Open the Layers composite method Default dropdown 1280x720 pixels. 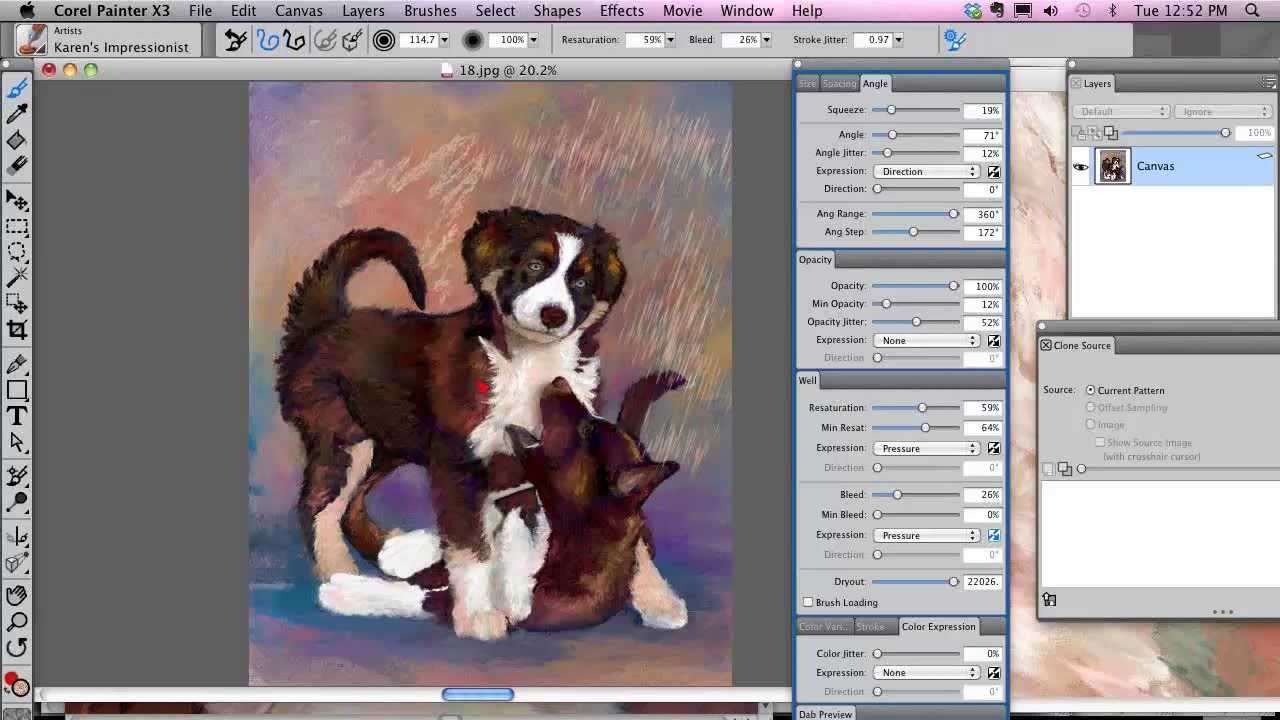click(x=1120, y=112)
